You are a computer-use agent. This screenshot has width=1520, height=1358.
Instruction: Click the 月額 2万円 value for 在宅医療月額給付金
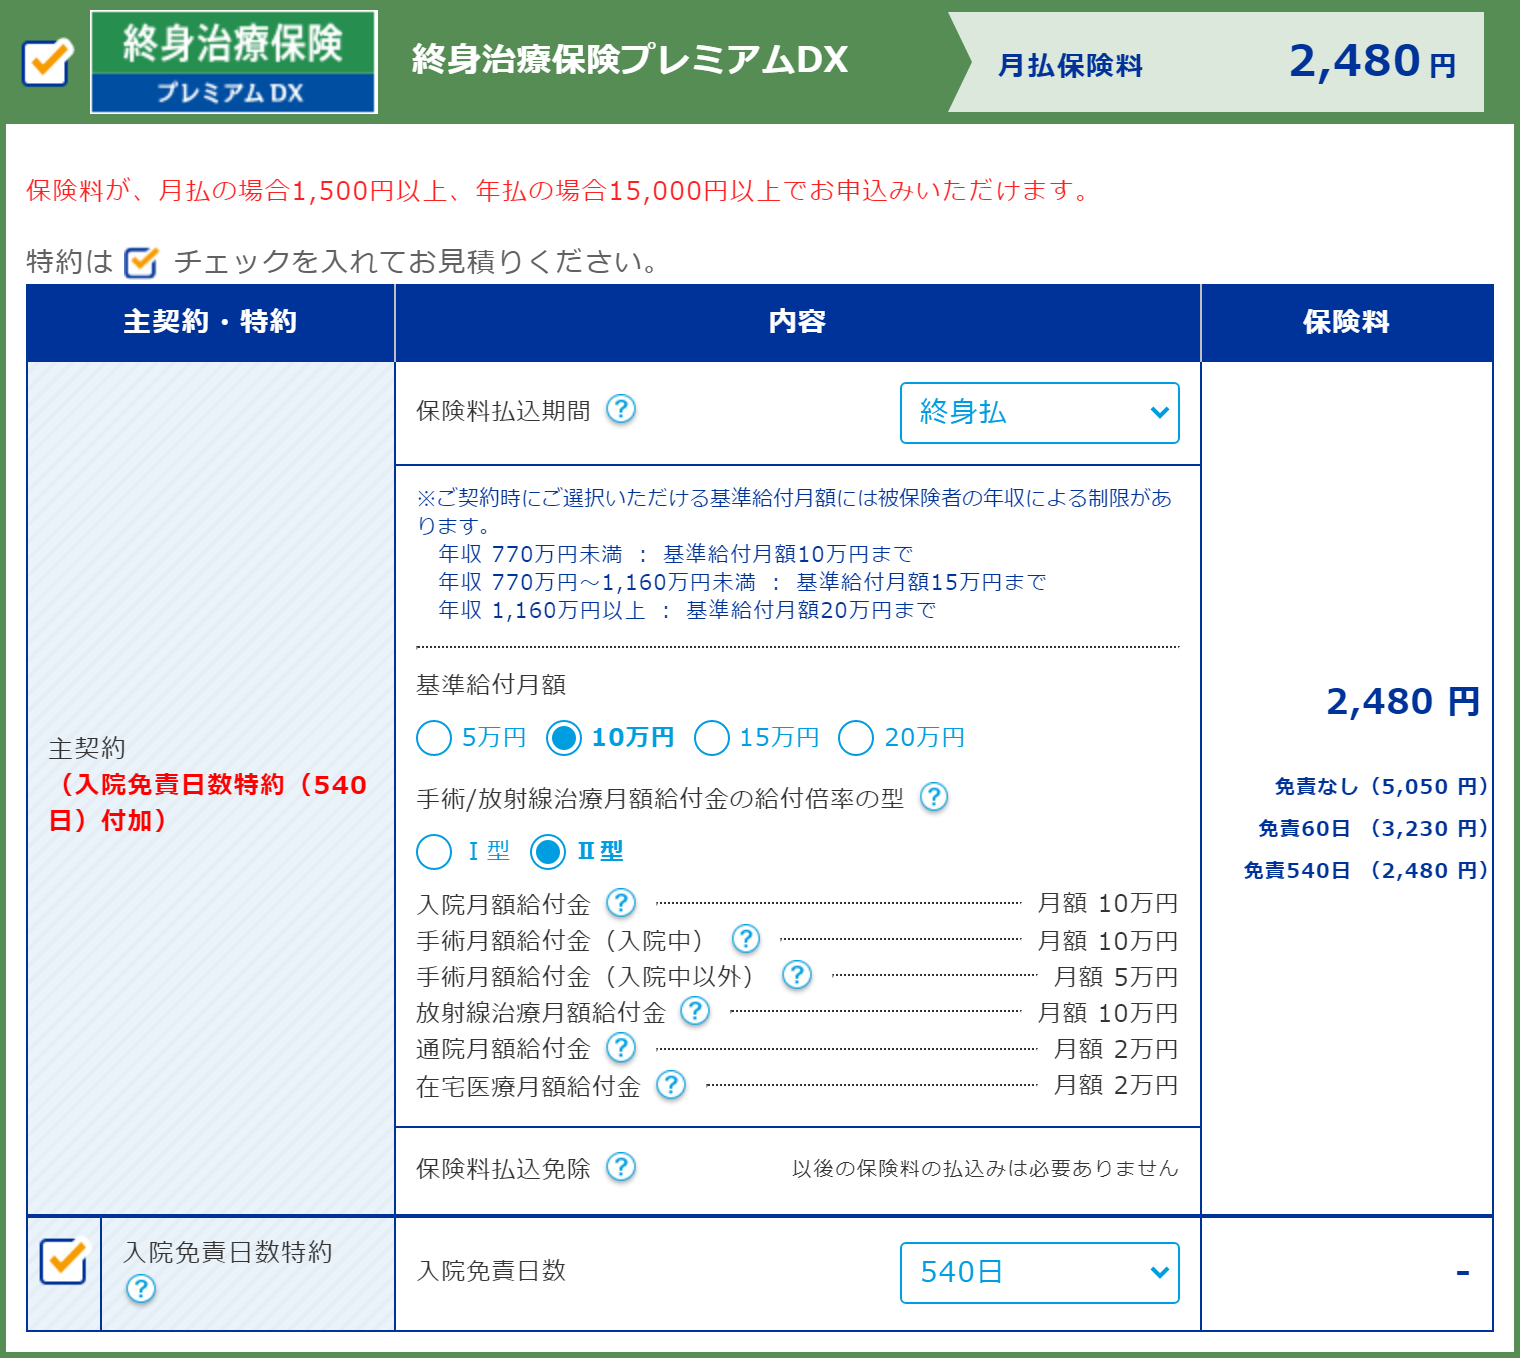pos(1116,1085)
